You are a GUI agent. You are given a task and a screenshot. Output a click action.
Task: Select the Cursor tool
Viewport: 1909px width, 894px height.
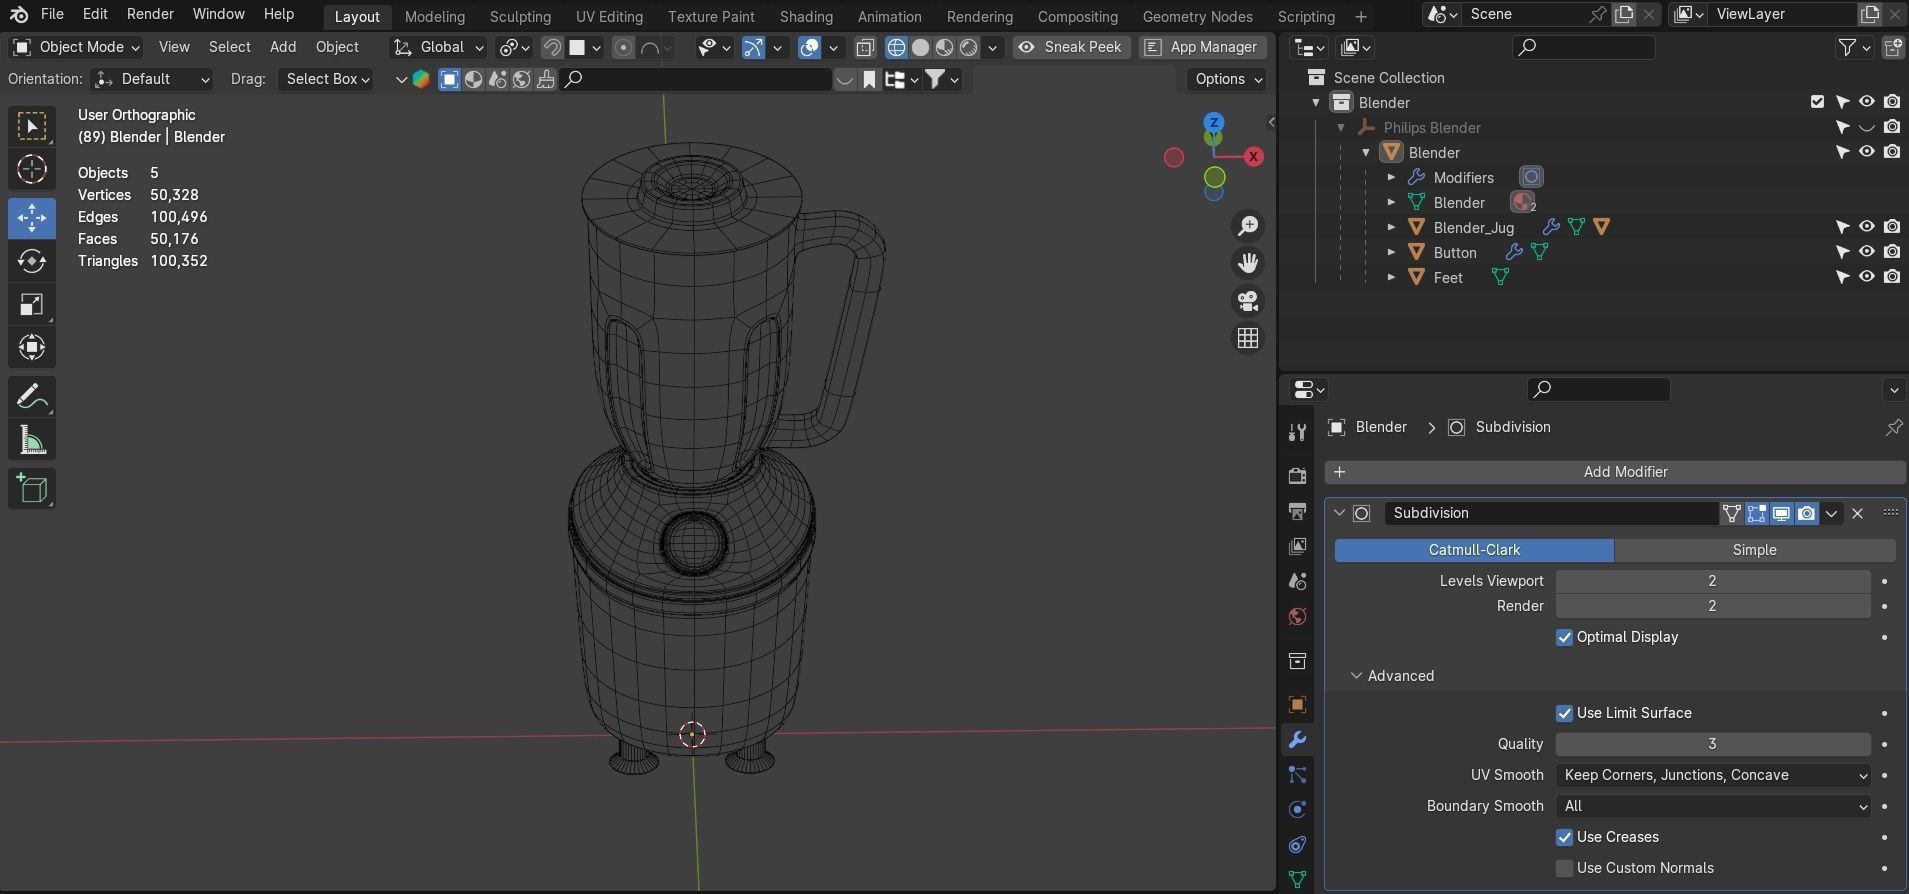32,169
